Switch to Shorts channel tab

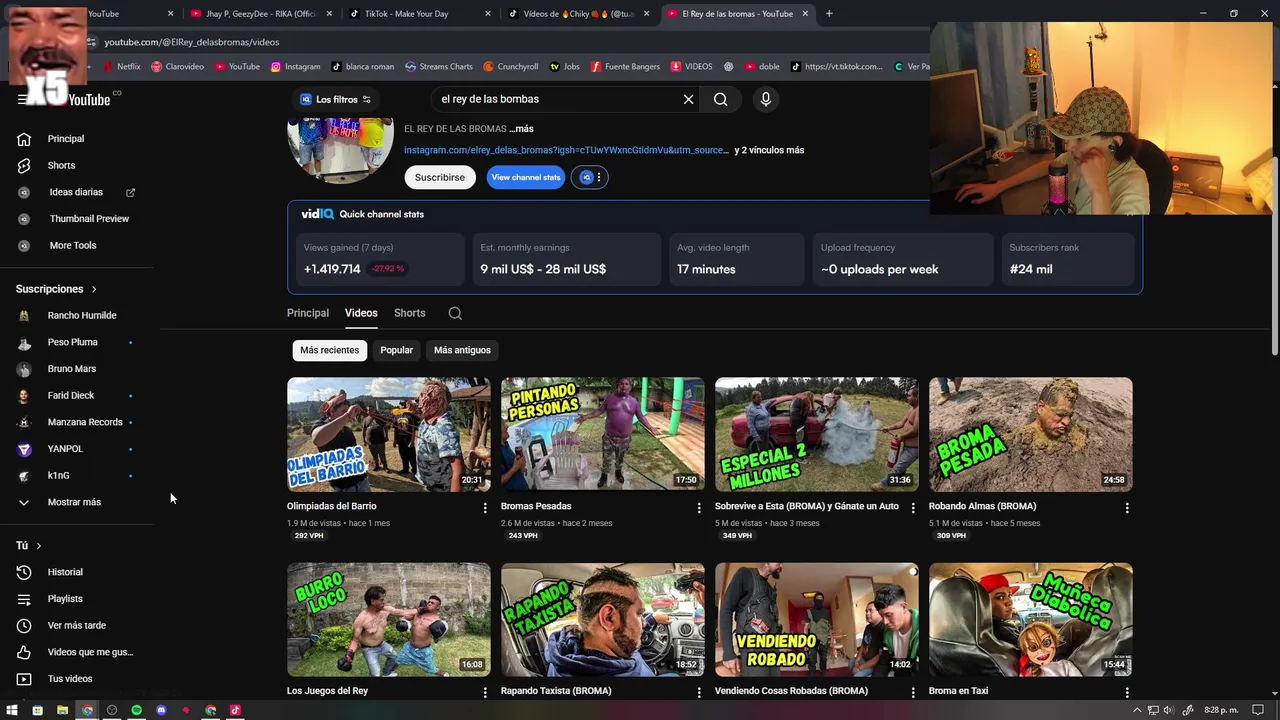coord(410,313)
